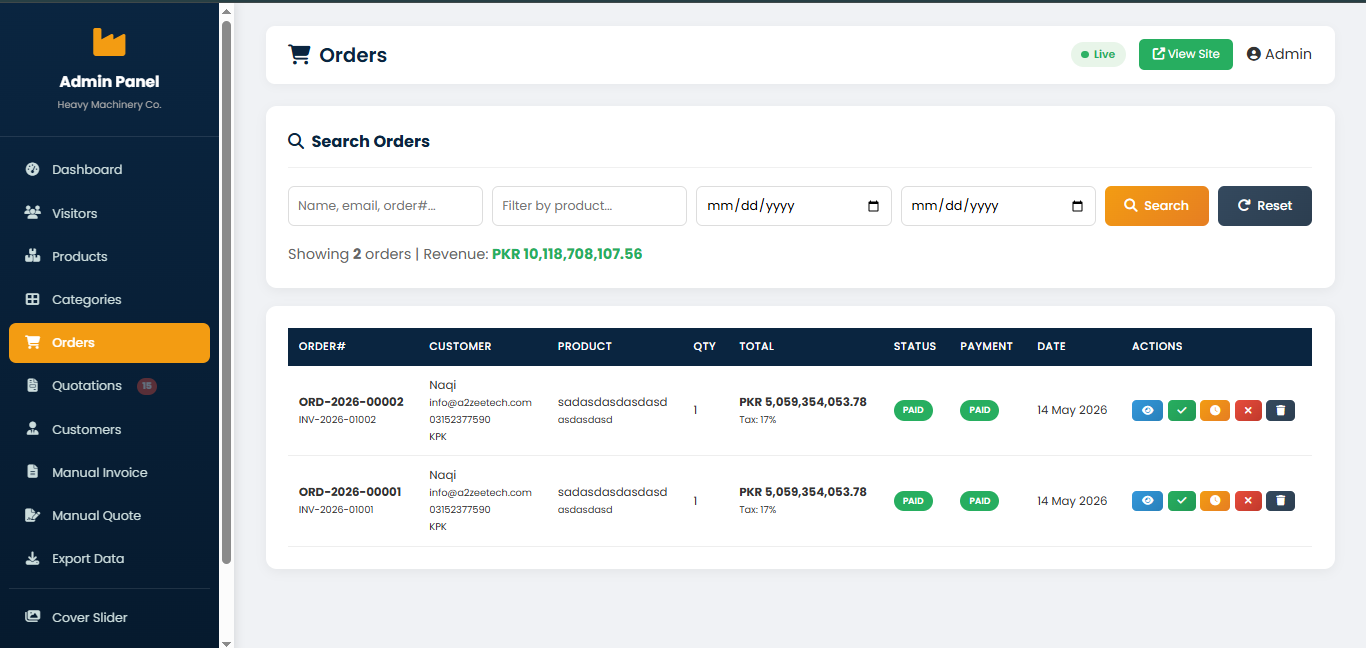This screenshot has height=648, width=1366.
Task: Click order number ORD-2026-00001
Action: [x=350, y=492]
